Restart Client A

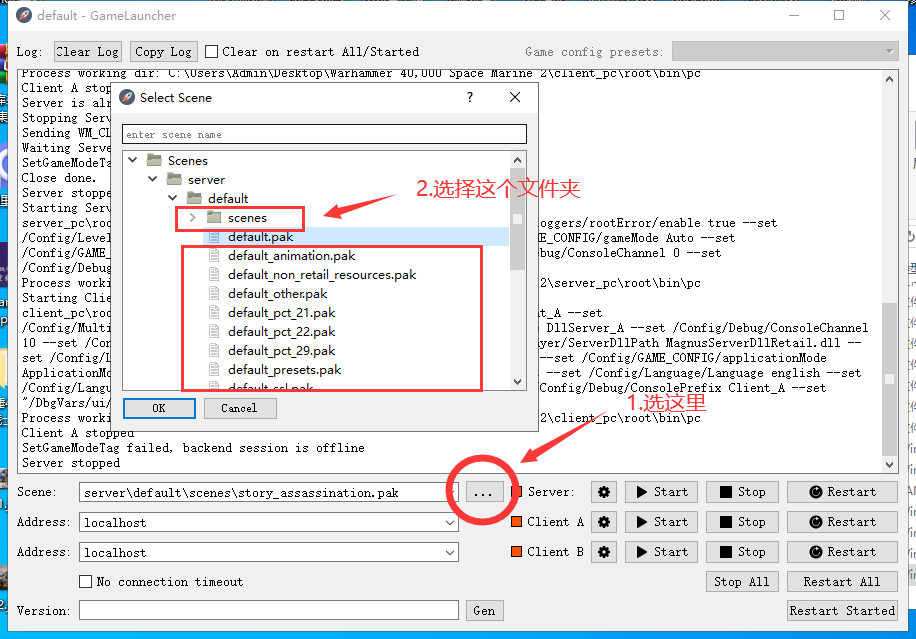[x=842, y=522]
